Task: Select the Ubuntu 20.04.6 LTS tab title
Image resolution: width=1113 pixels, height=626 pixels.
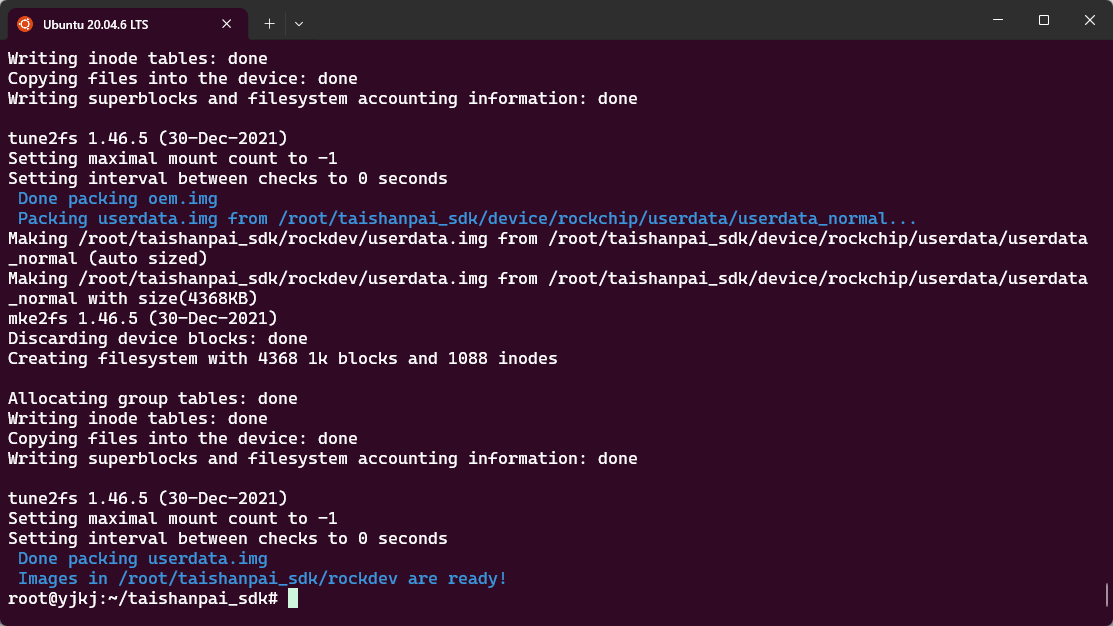Action: pos(96,24)
